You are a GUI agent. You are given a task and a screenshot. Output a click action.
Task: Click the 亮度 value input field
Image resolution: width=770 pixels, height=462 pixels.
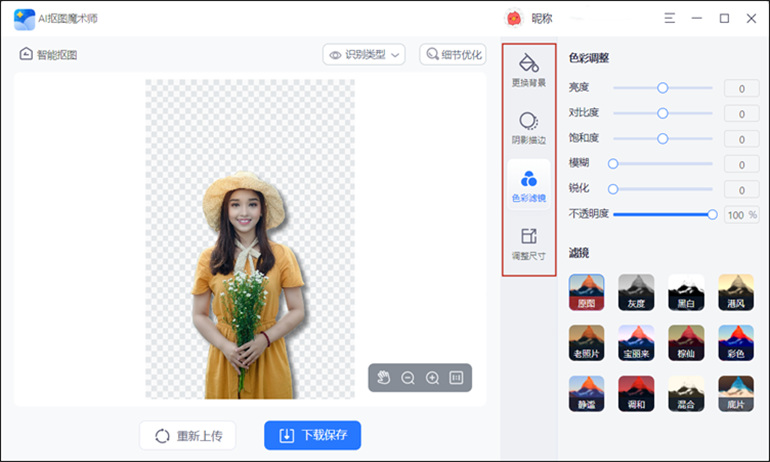click(x=742, y=88)
